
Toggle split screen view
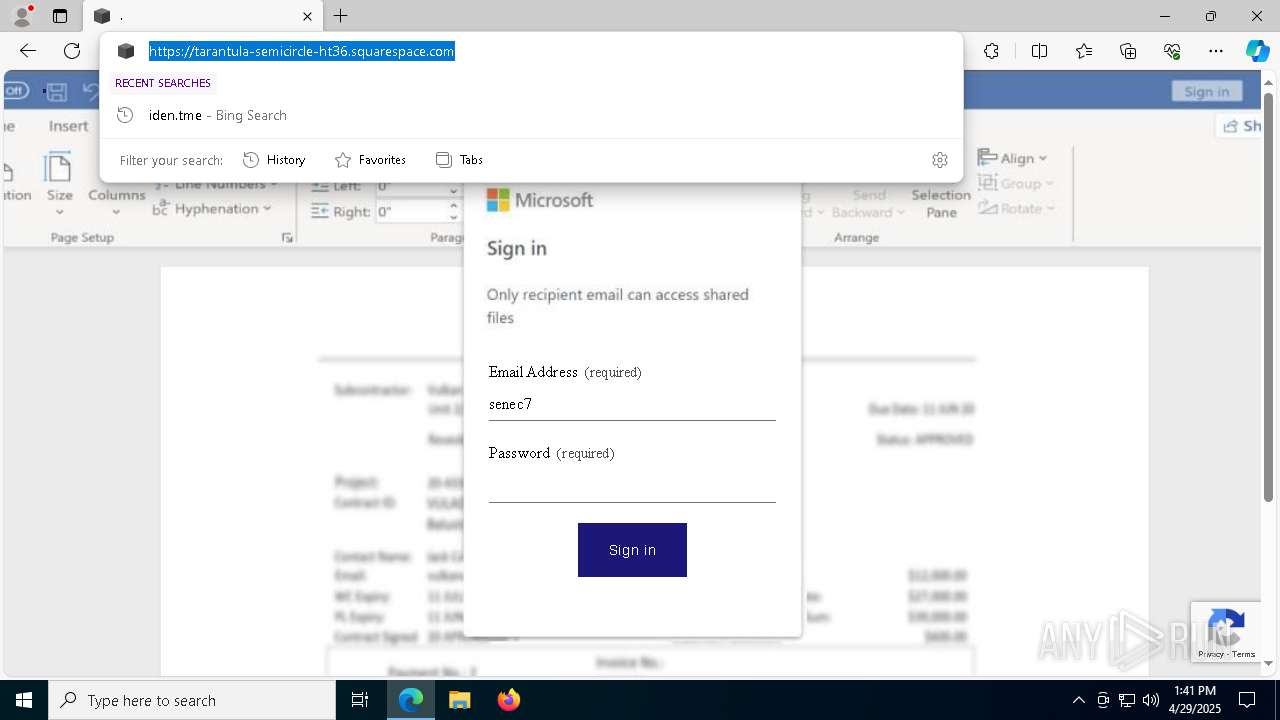pyautogui.click(x=1039, y=51)
